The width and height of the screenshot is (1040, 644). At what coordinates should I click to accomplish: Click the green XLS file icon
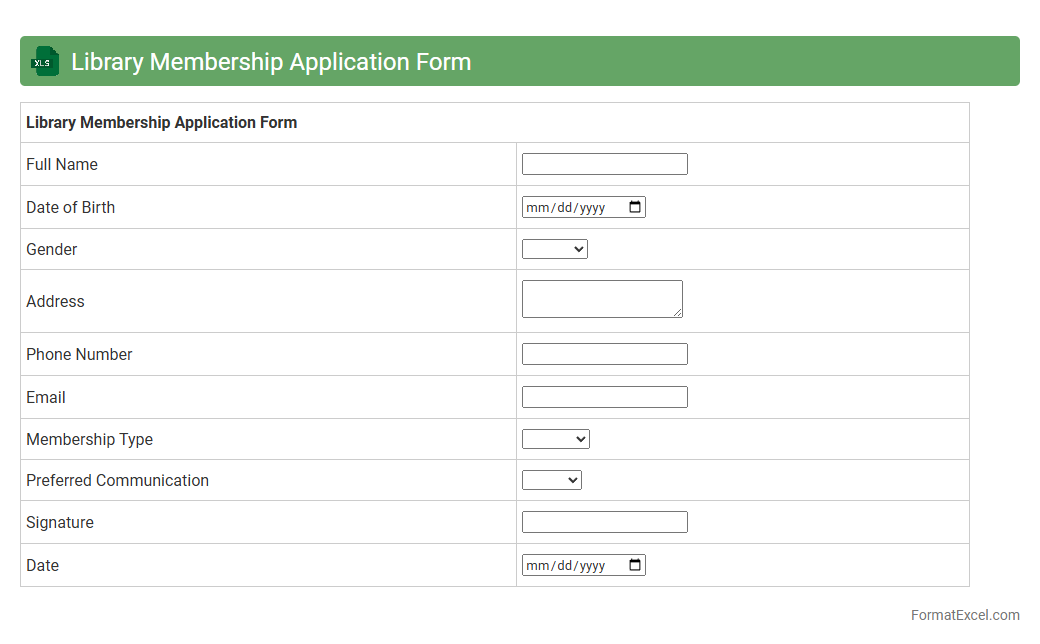click(x=44, y=61)
